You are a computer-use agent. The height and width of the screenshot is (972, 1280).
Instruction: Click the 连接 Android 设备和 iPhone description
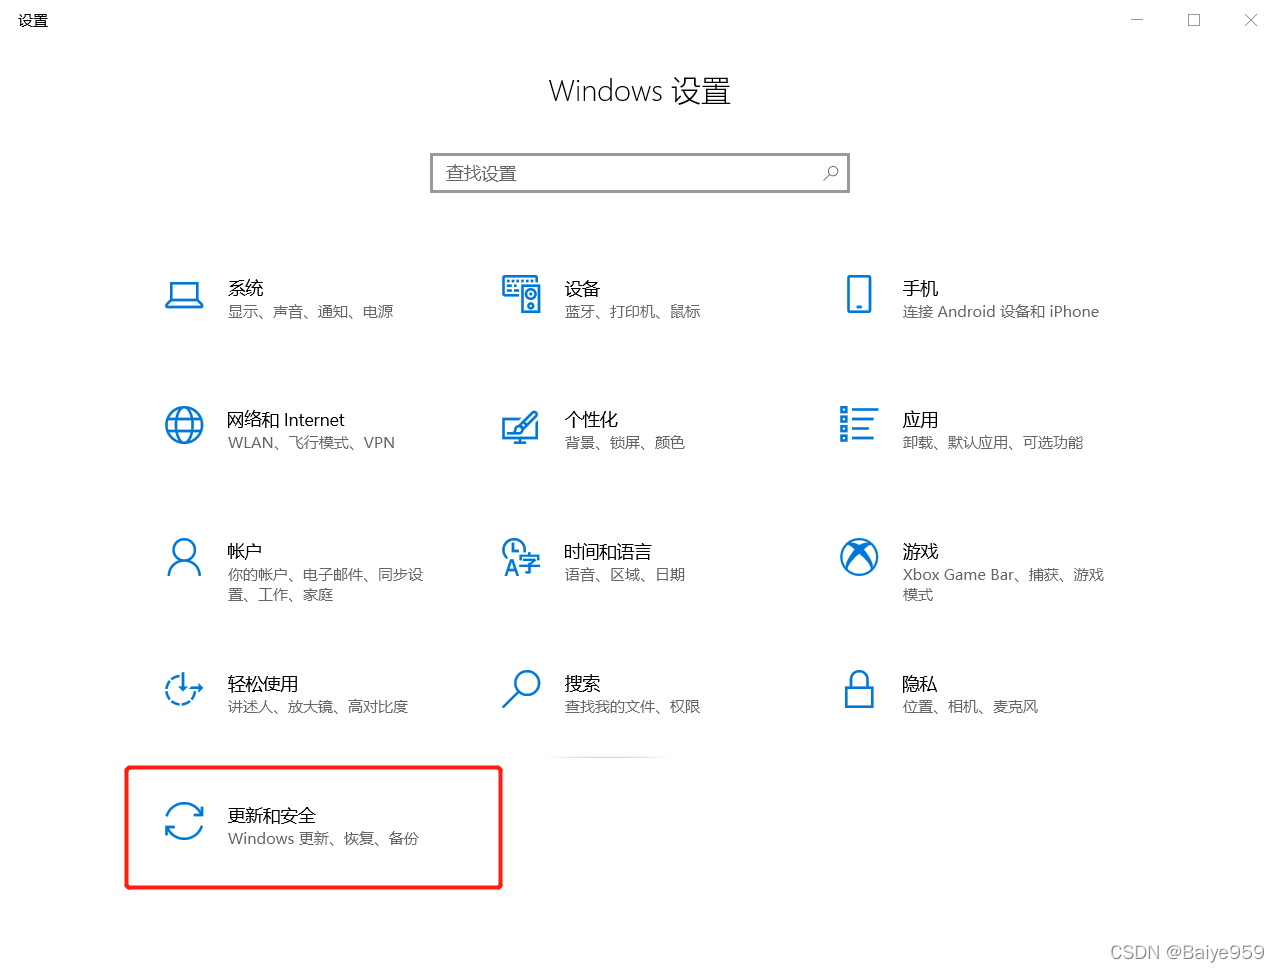click(1001, 312)
